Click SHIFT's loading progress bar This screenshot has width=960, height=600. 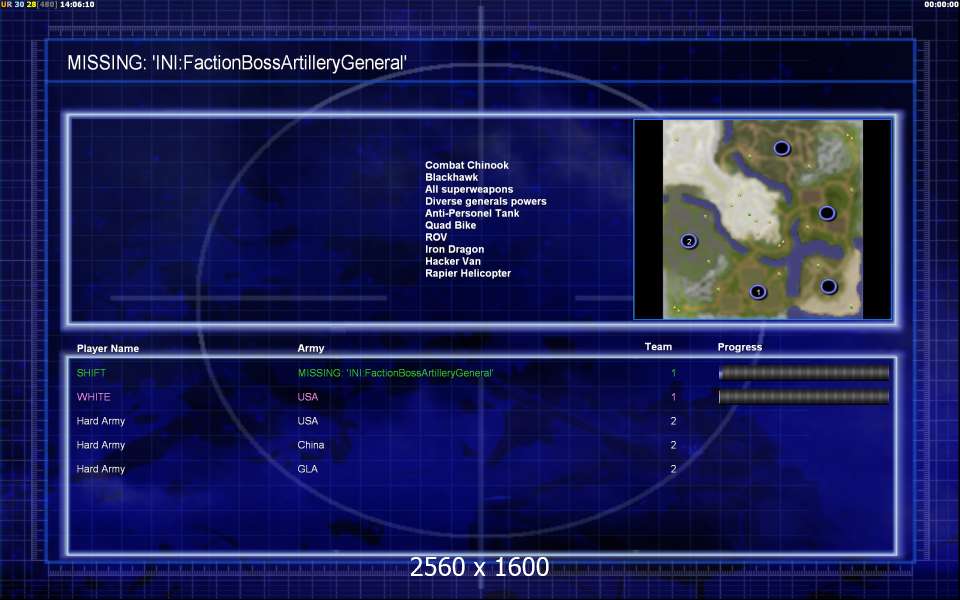804,372
